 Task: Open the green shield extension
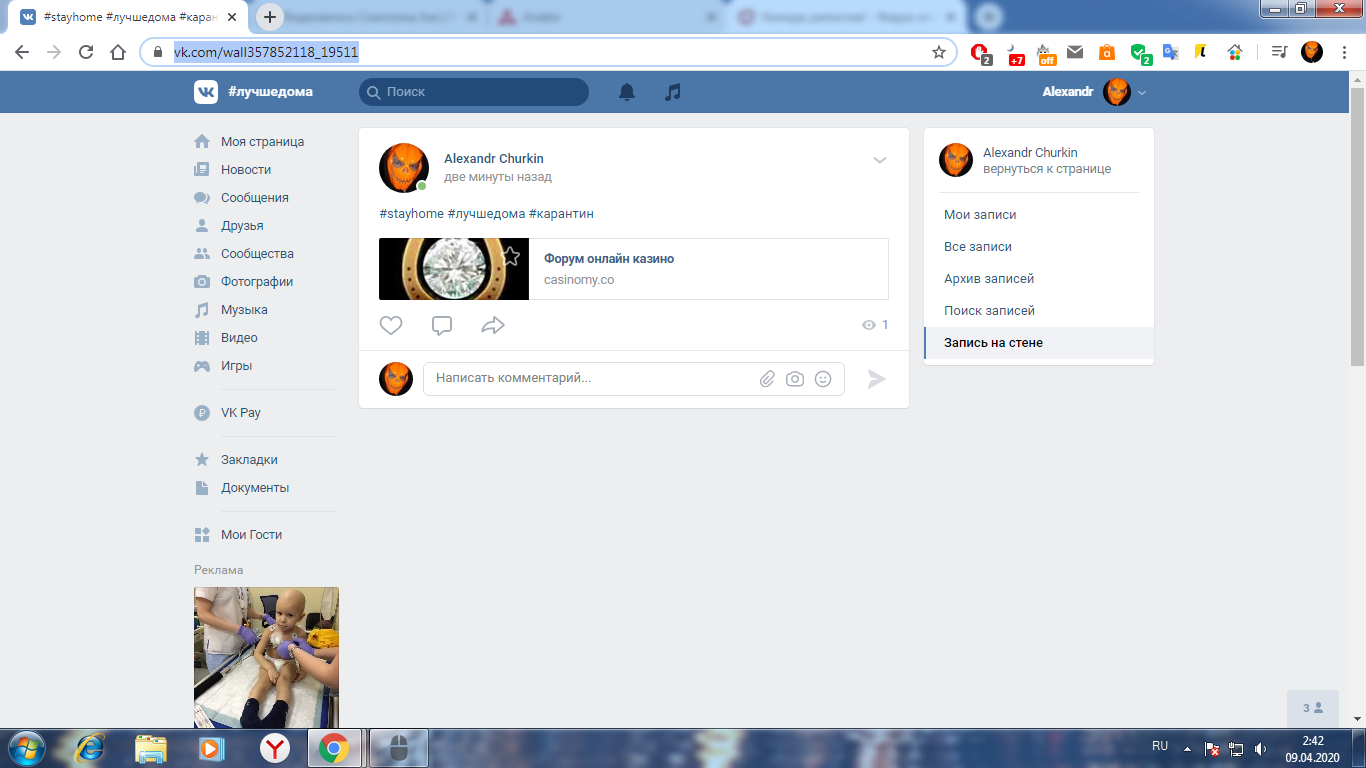pos(1140,53)
